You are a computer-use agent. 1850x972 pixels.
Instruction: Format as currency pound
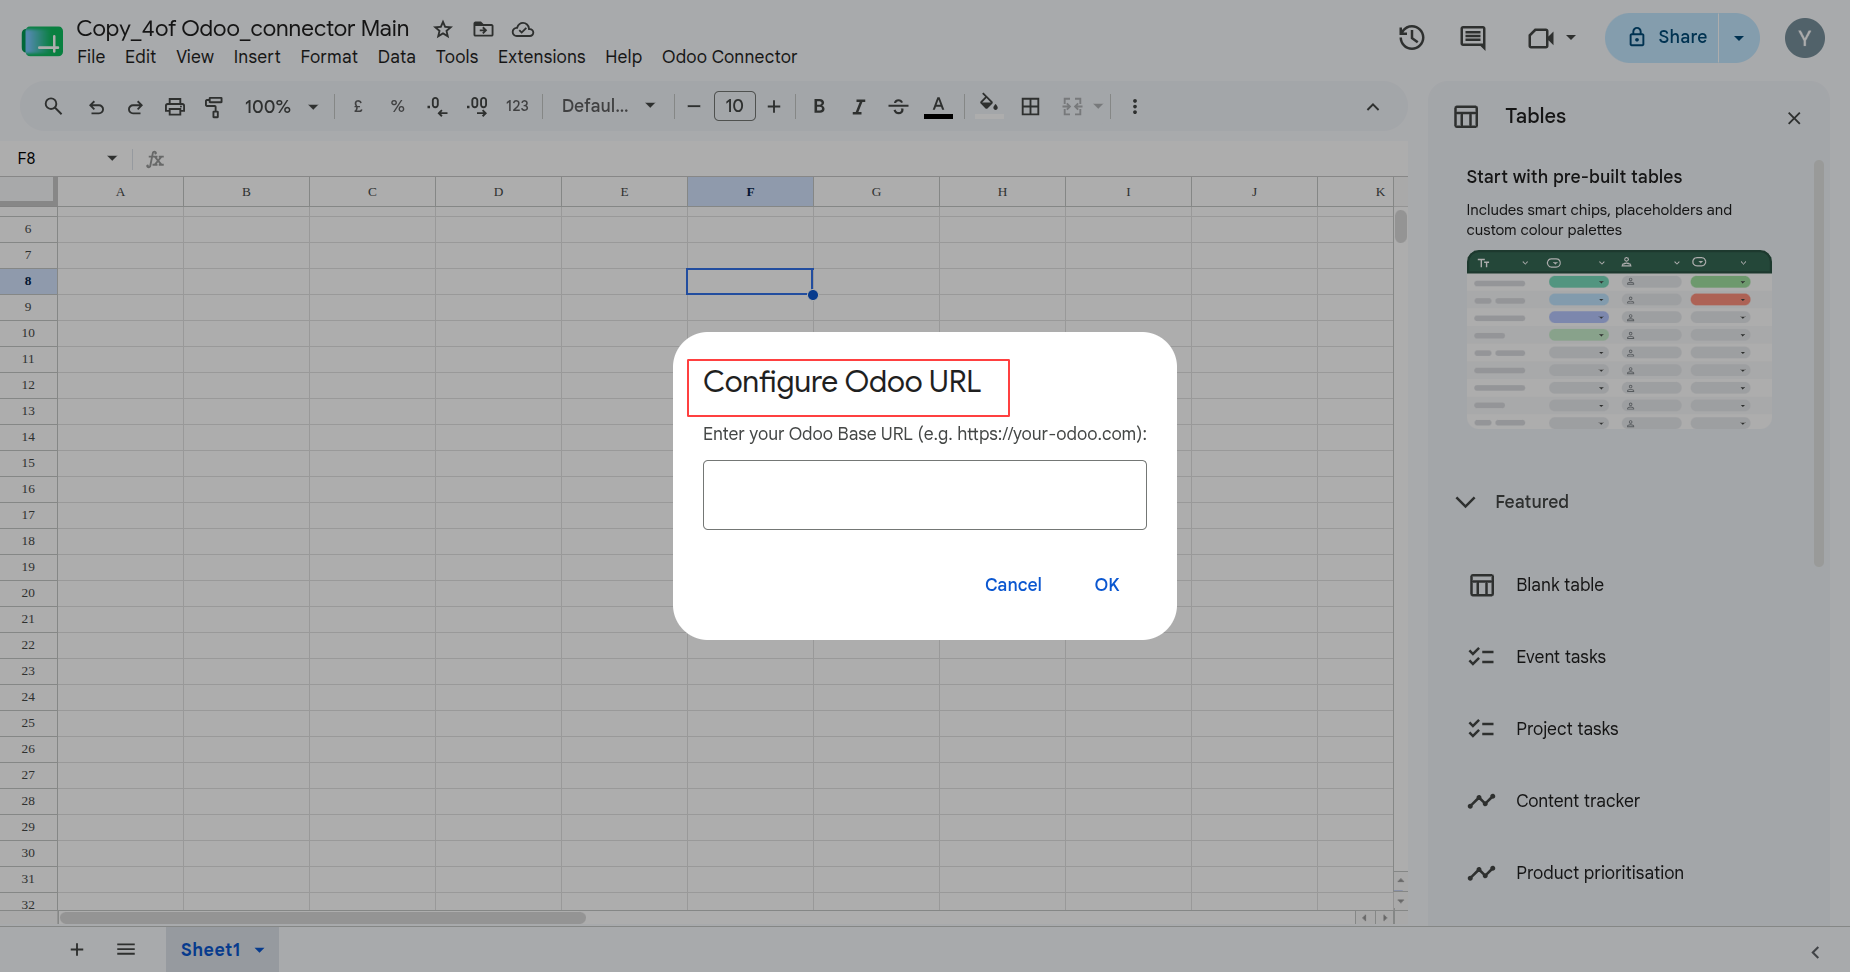tap(358, 106)
